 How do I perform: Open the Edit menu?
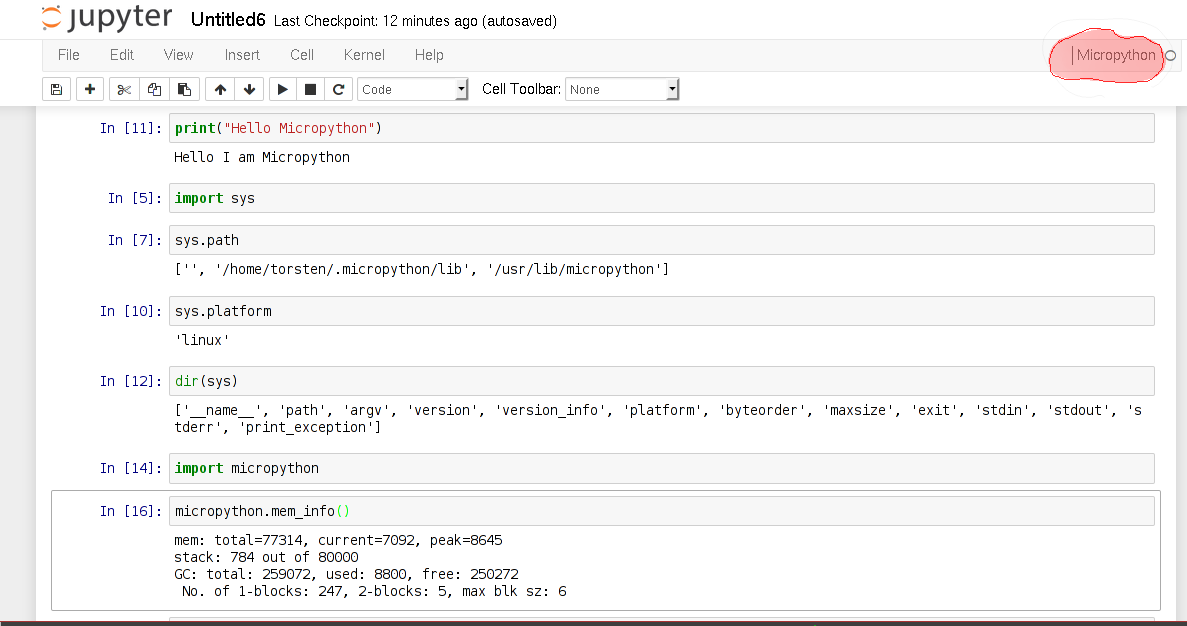[x=121, y=55]
